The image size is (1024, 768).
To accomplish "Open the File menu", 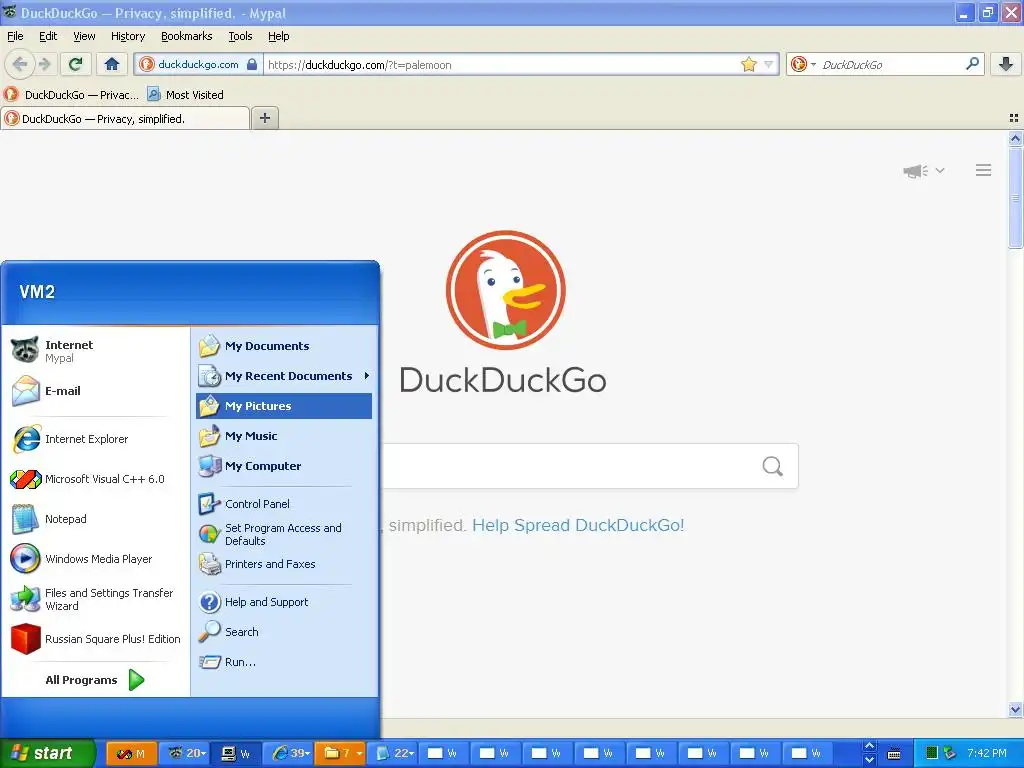I will coord(15,36).
